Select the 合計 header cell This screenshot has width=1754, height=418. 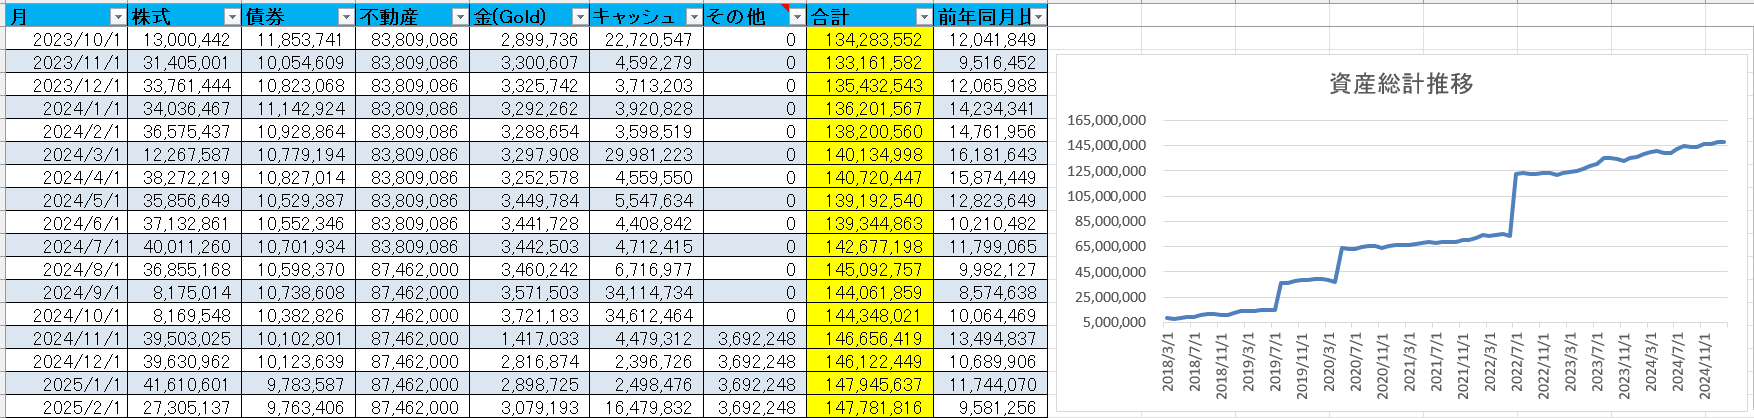[x=870, y=17]
